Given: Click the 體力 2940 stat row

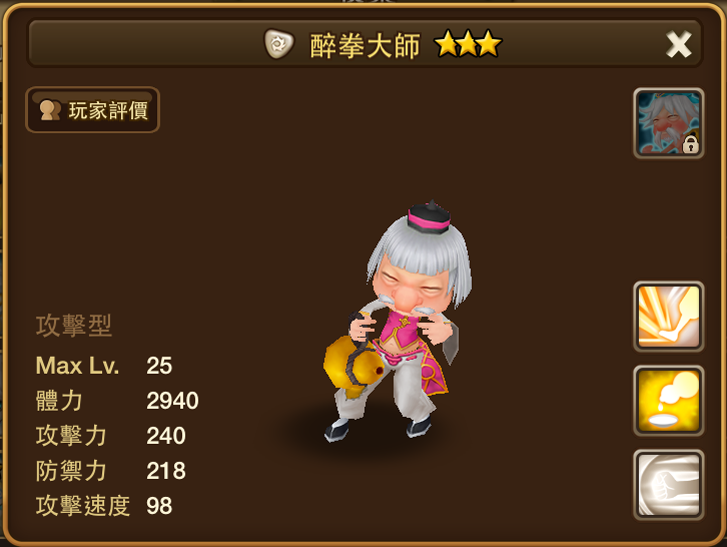Looking at the screenshot, I should tap(117, 401).
